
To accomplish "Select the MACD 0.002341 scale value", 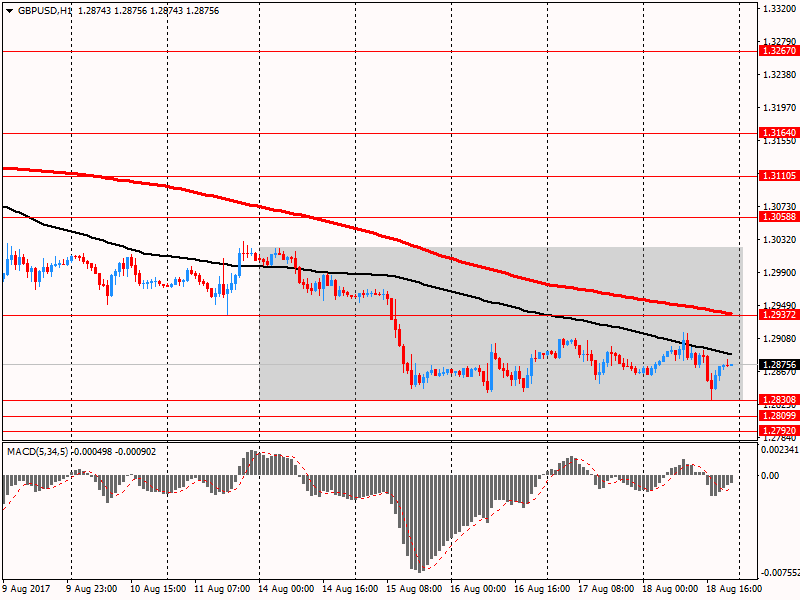I will [780, 449].
